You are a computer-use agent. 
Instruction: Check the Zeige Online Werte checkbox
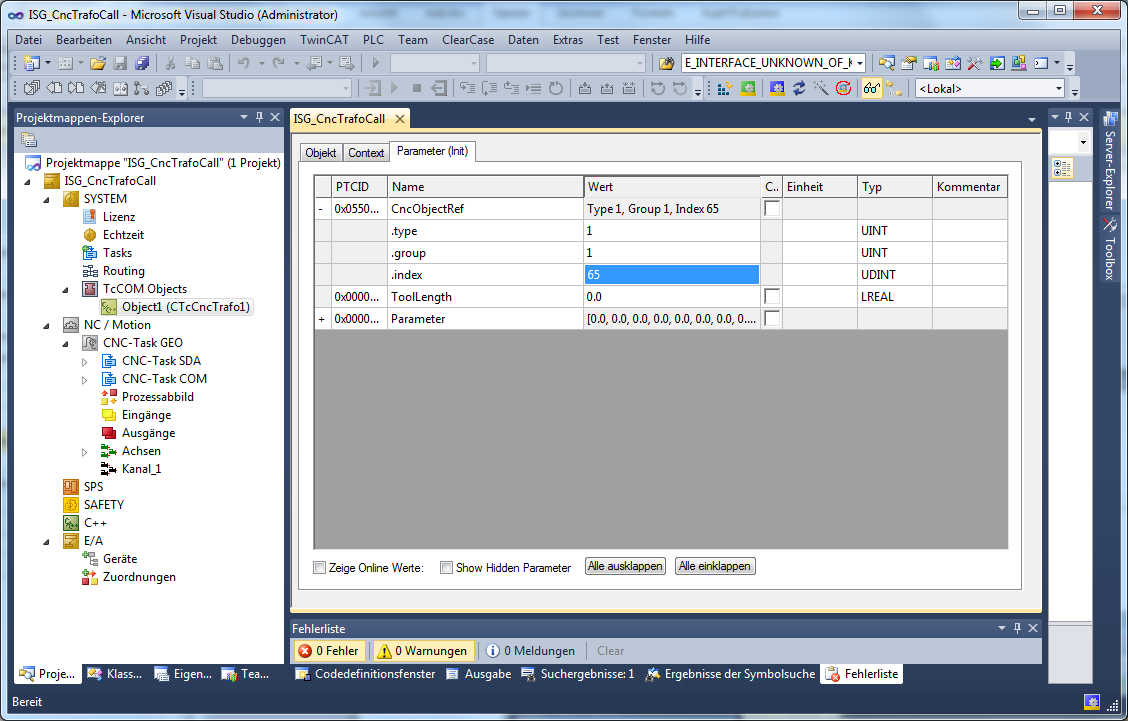tap(320, 567)
